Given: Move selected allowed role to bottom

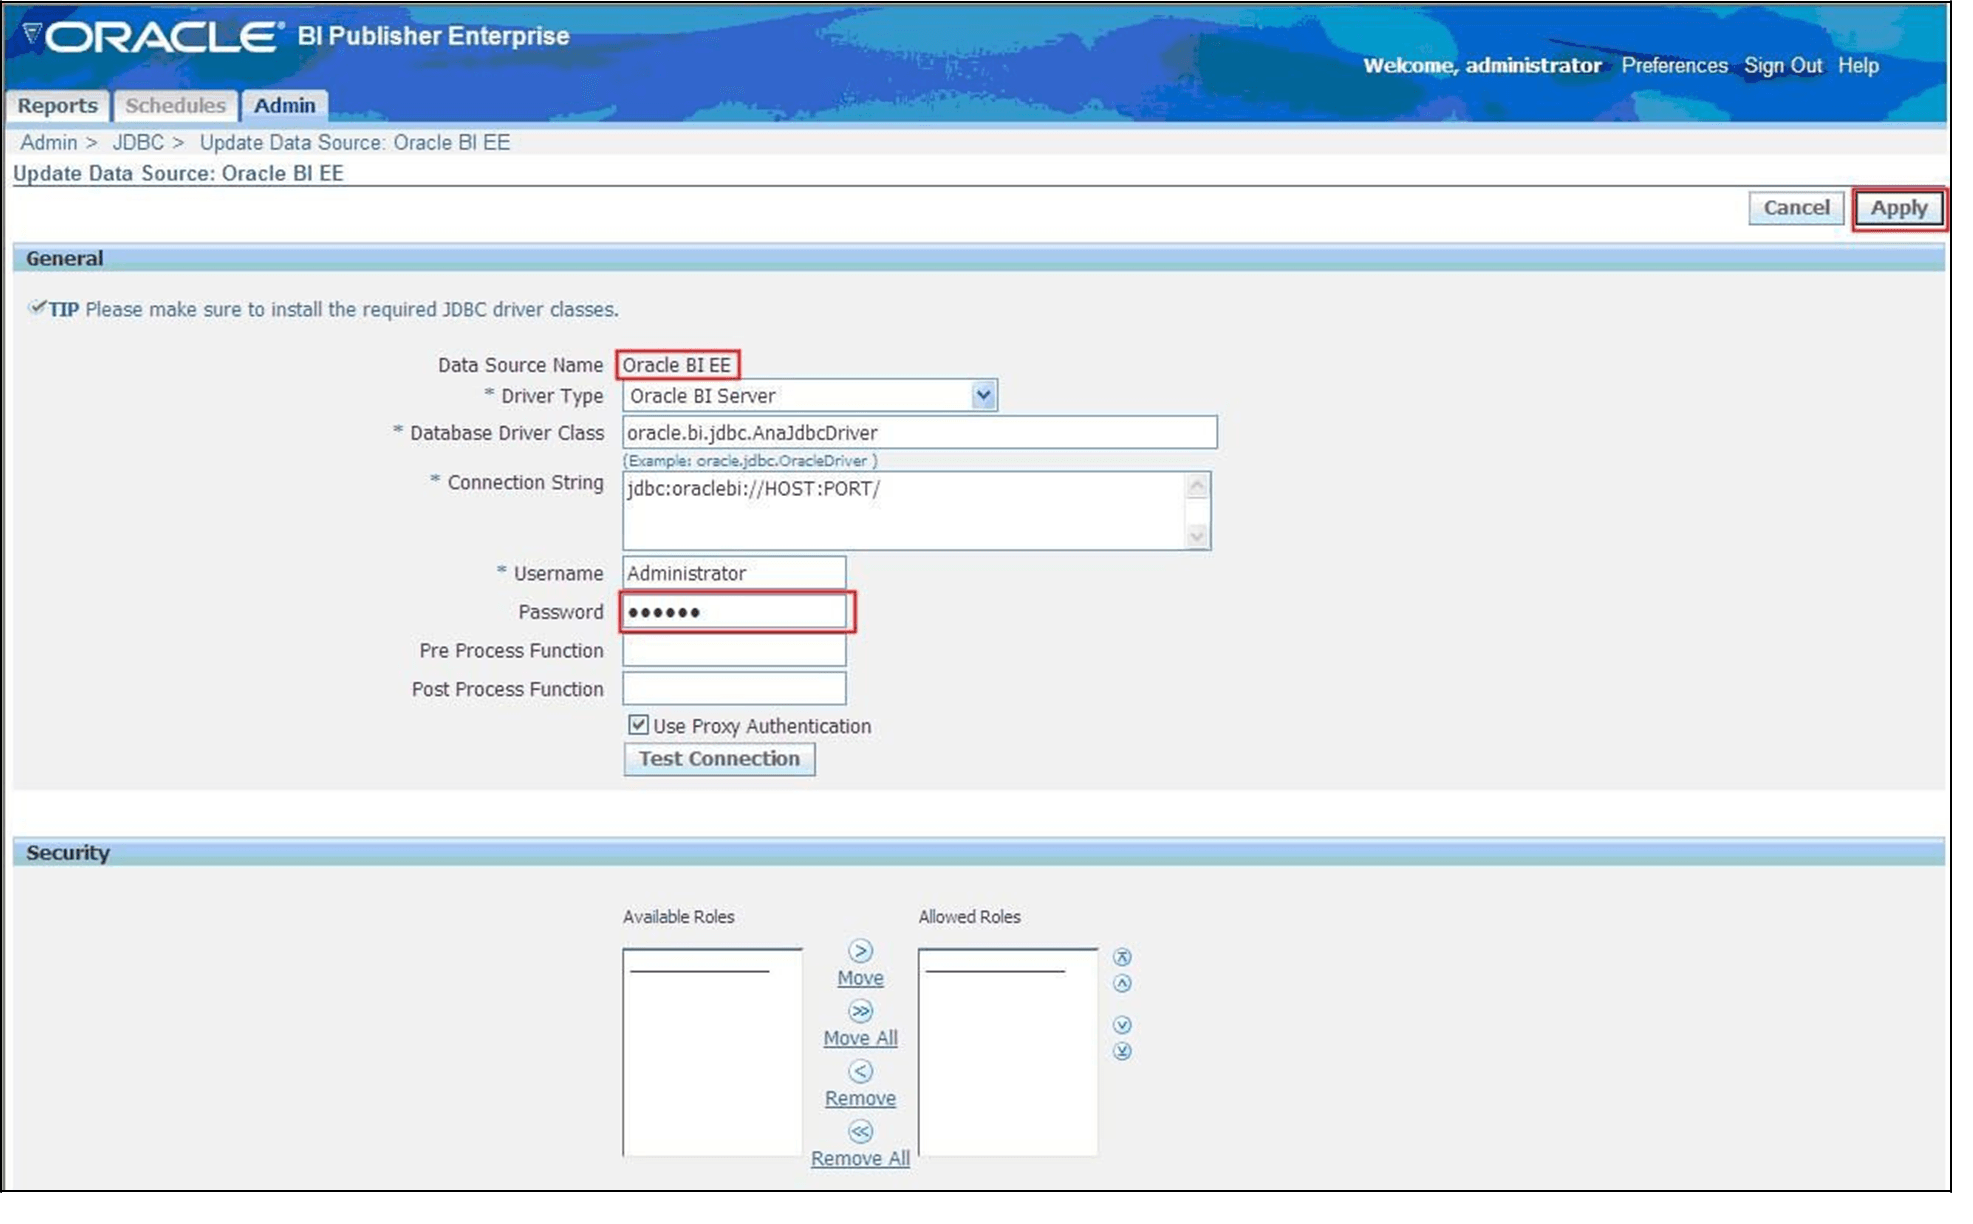Looking at the screenshot, I should (1122, 1051).
